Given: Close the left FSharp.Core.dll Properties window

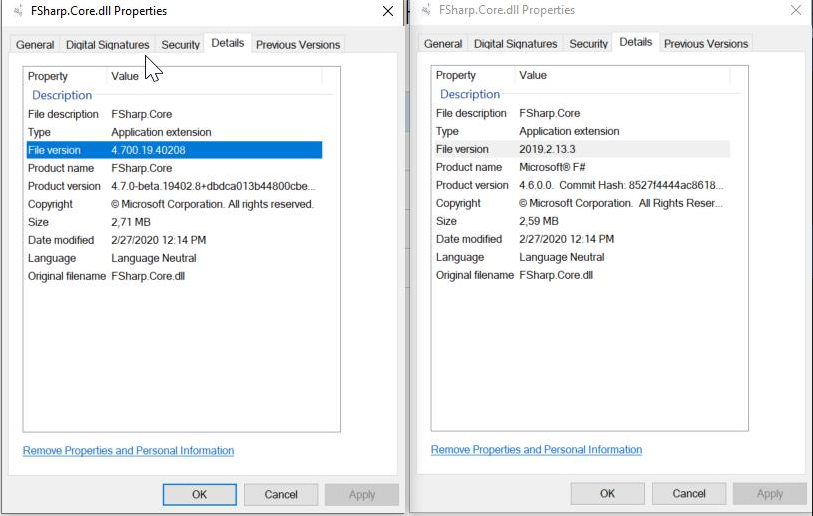Looking at the screenshot, I should click(388, 11).
